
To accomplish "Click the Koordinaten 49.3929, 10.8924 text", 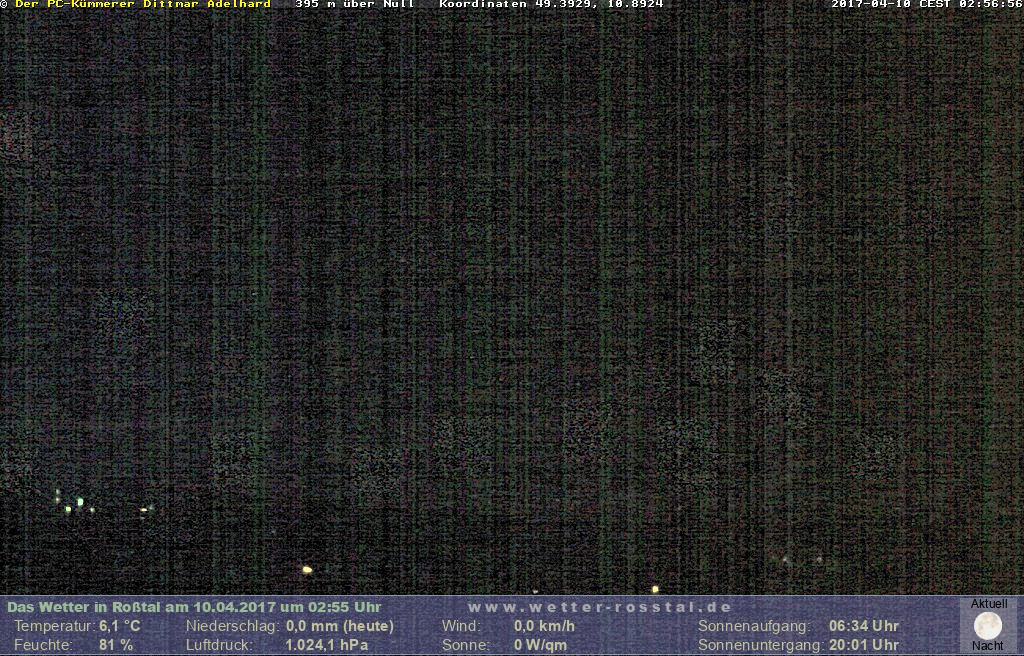I will tap(551, 4).
